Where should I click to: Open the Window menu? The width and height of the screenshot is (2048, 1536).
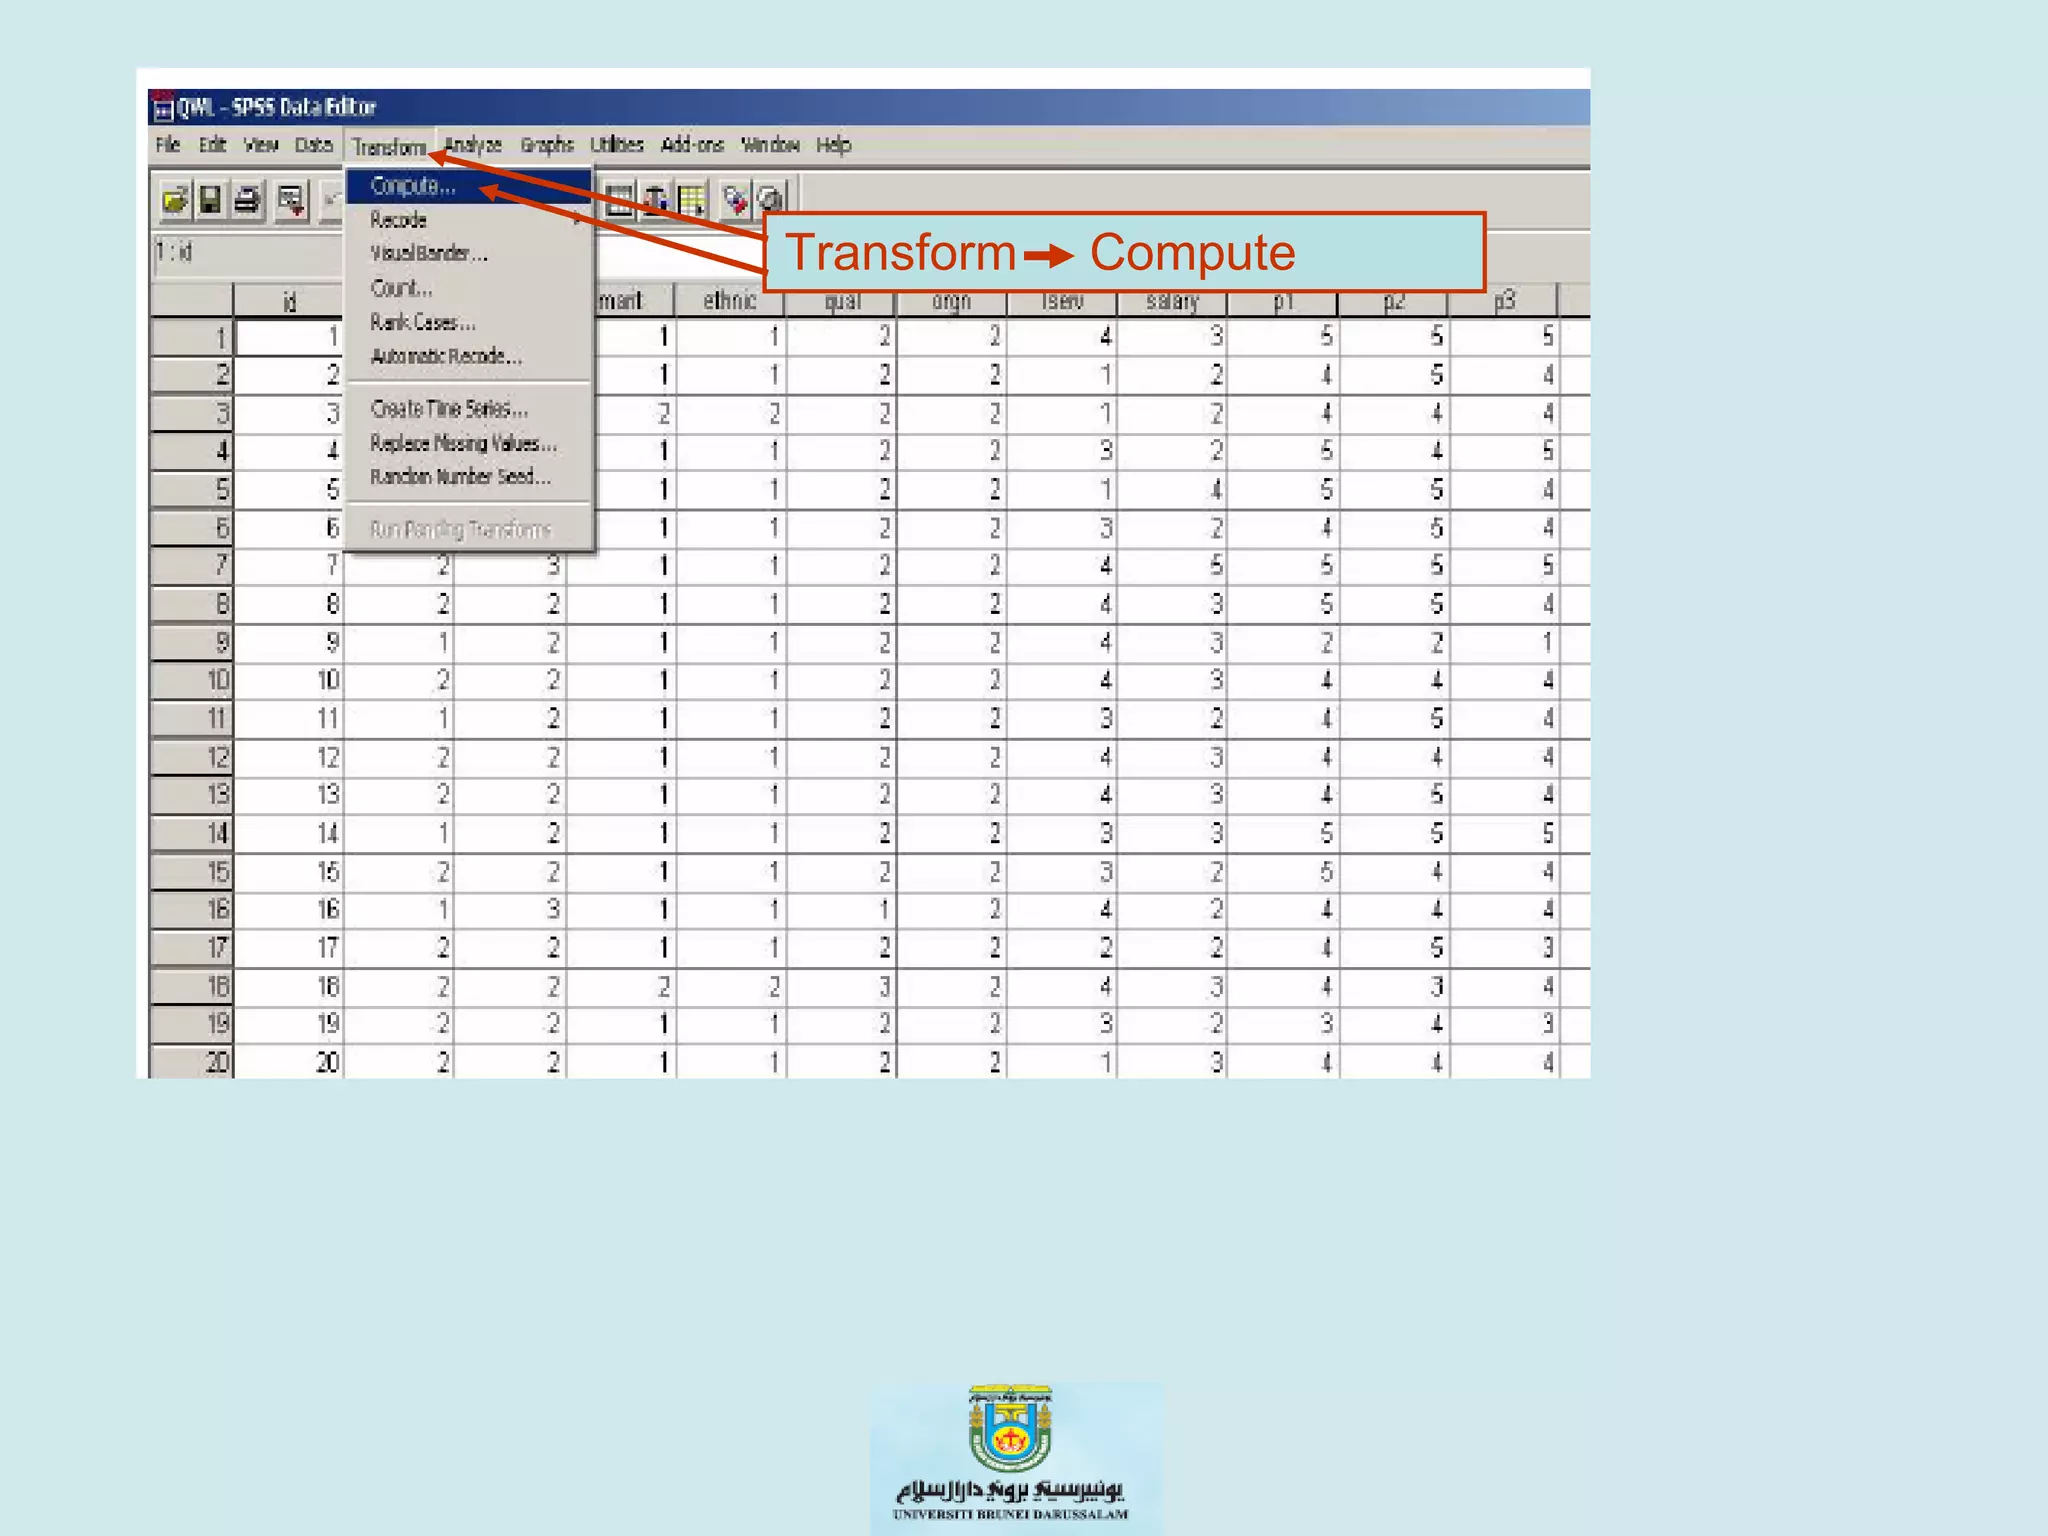770,145
